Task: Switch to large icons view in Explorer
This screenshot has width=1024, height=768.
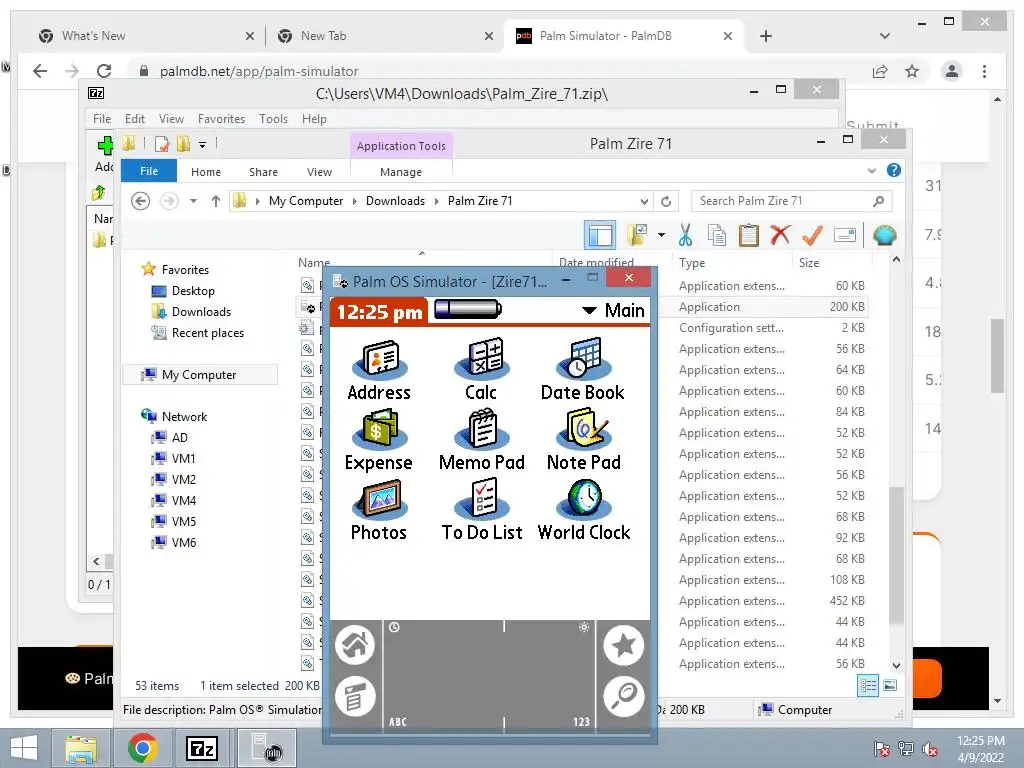Action: pyautogui.click(x=890, y=685)
